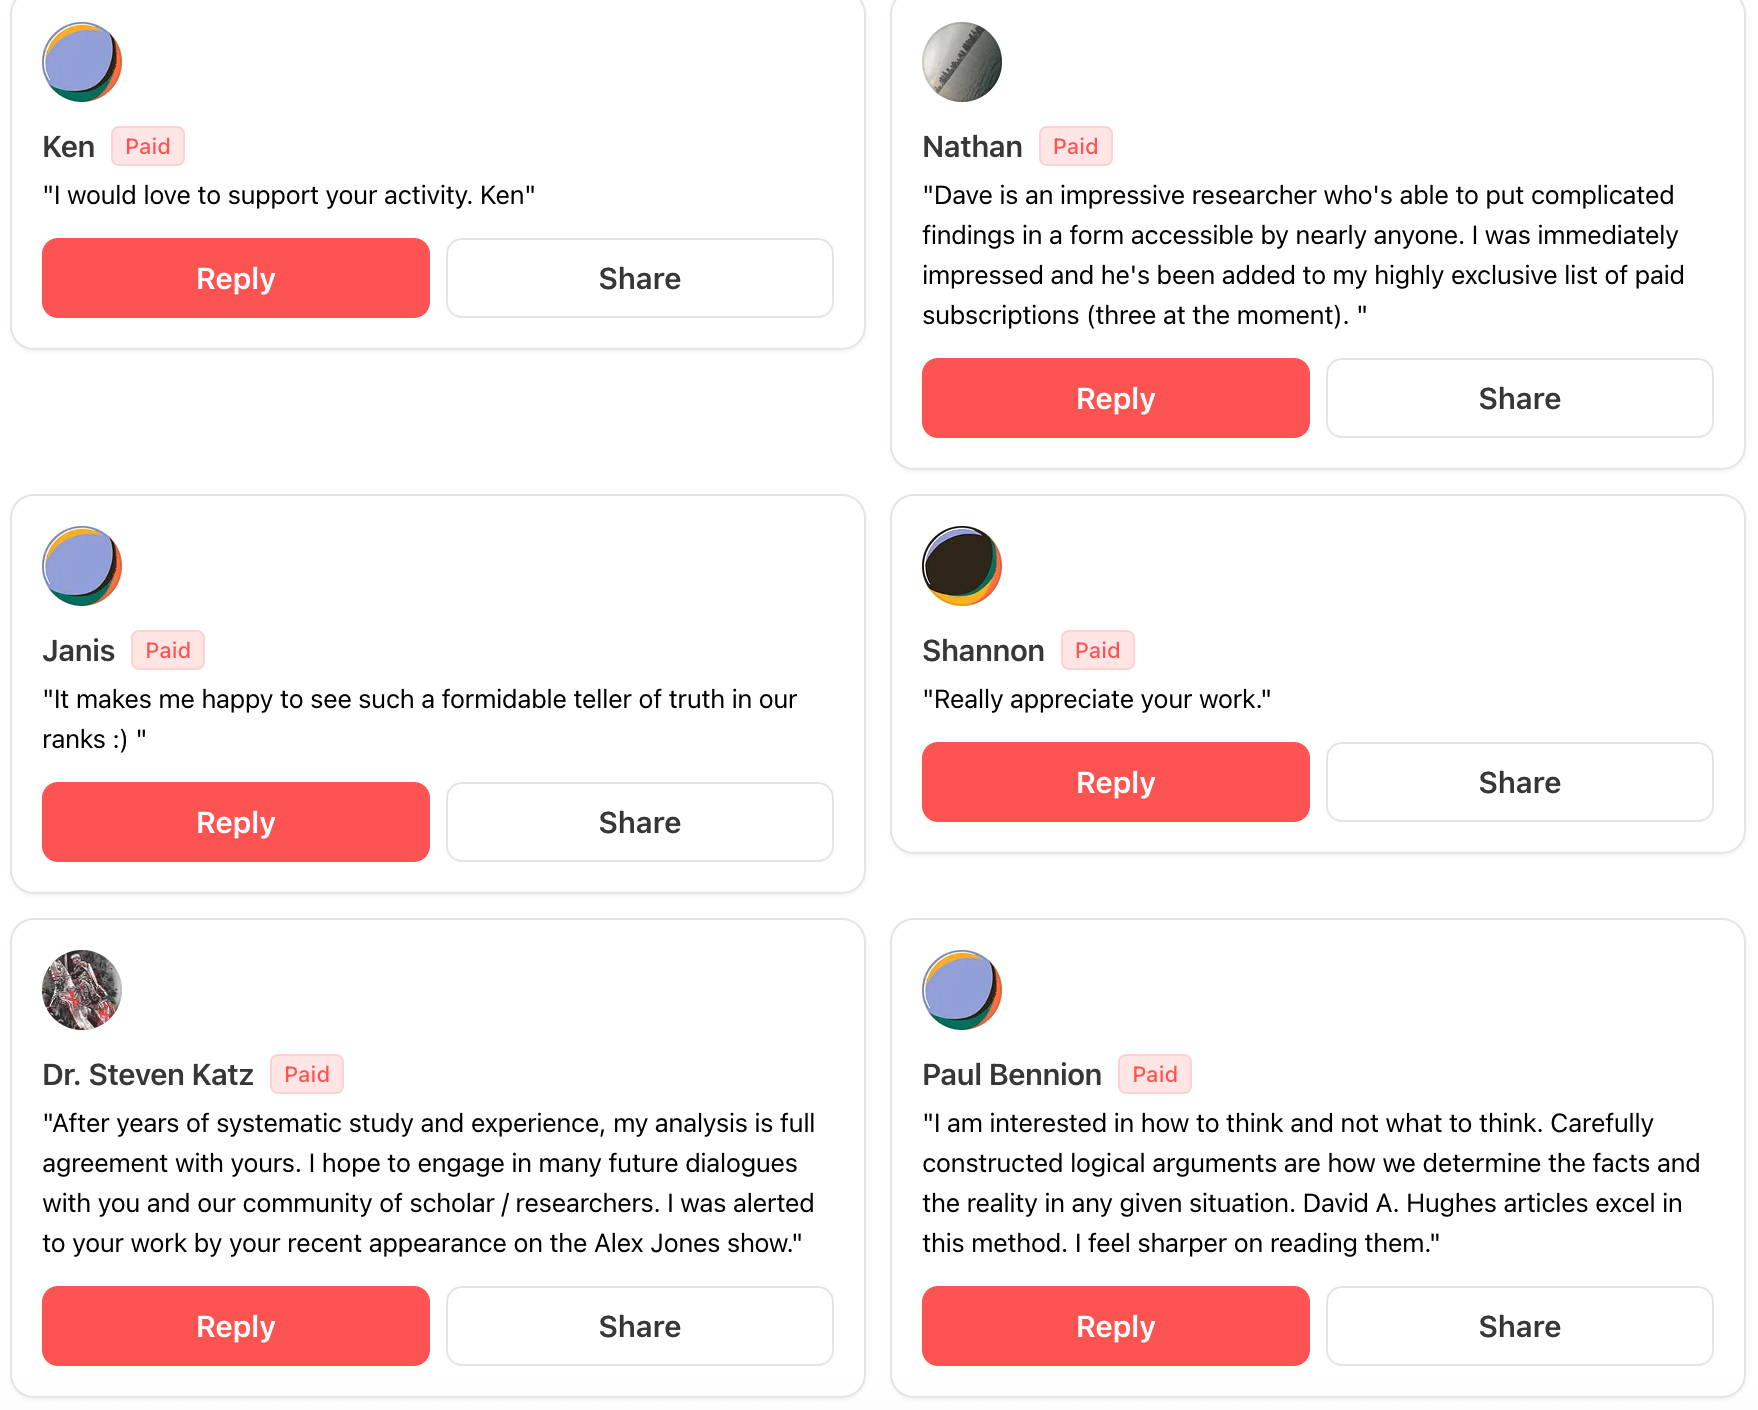
Task: Share Paul Bennion's testimonial
Action: [x=1520, y=1326]
